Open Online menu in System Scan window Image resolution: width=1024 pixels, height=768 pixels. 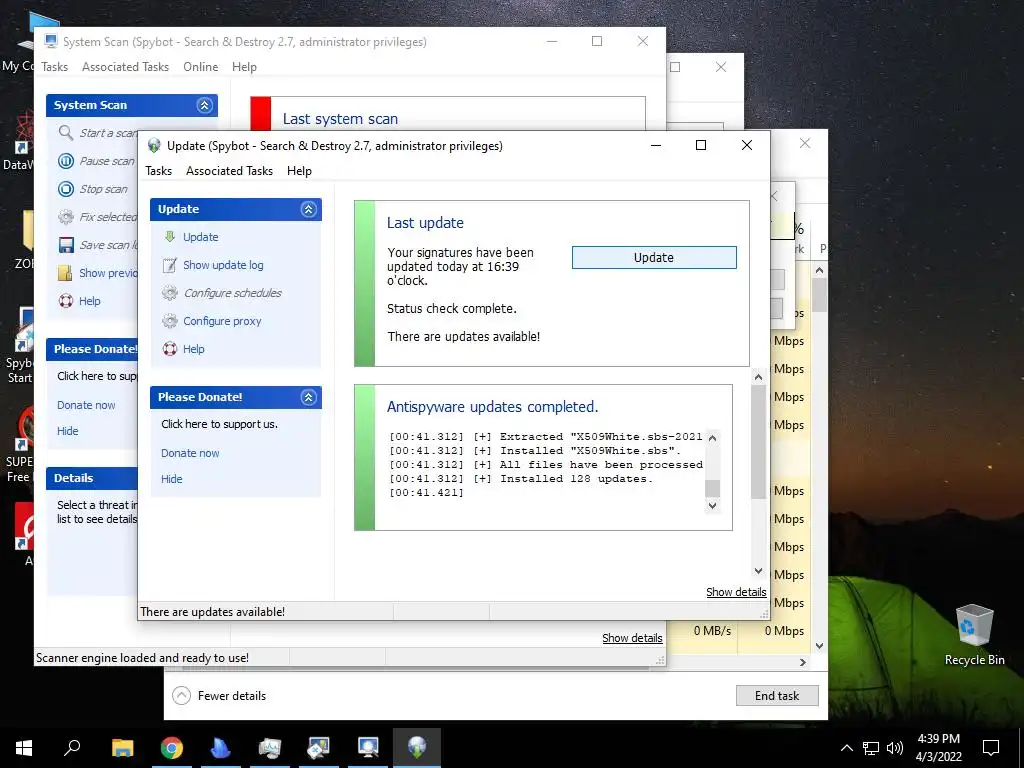pos(200,67)
